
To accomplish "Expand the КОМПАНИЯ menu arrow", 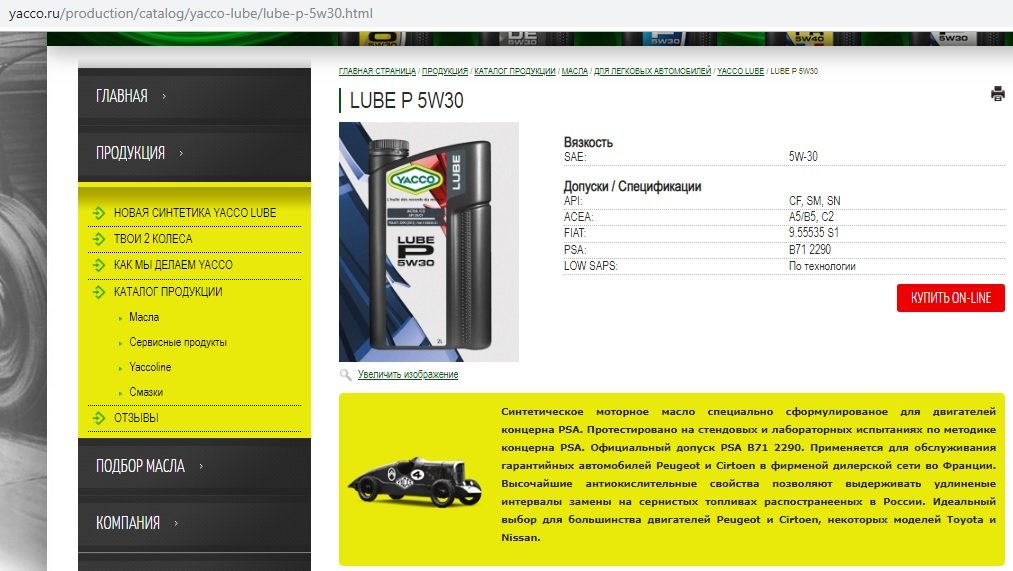I will 176,523.
